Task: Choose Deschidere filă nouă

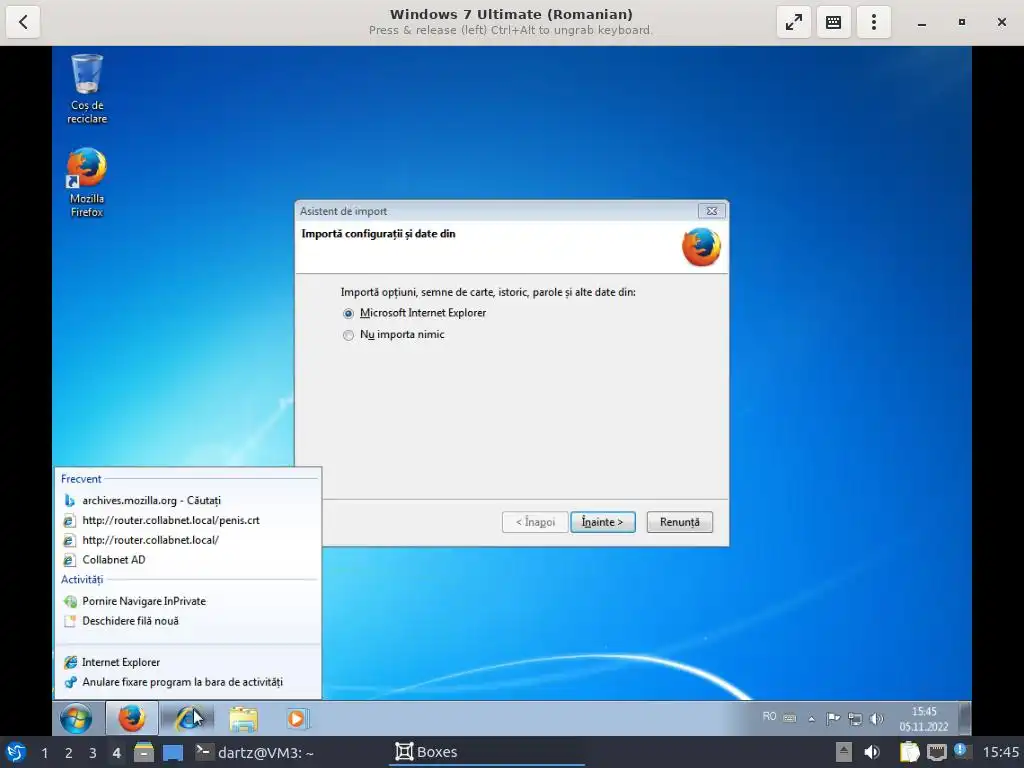Action: point(188,620)
